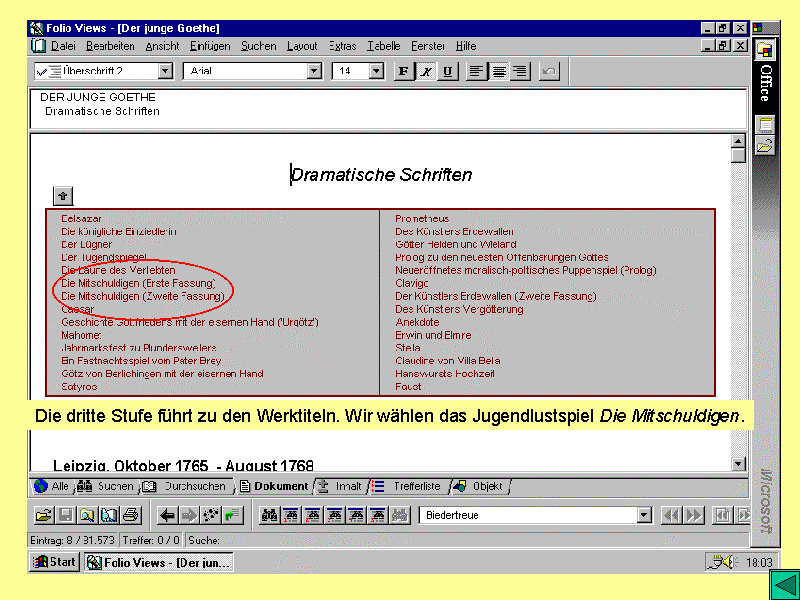Click the document vertical scrollbar down arrow
The height and width of the screenshot is (600, 800).
click(739, 464)
